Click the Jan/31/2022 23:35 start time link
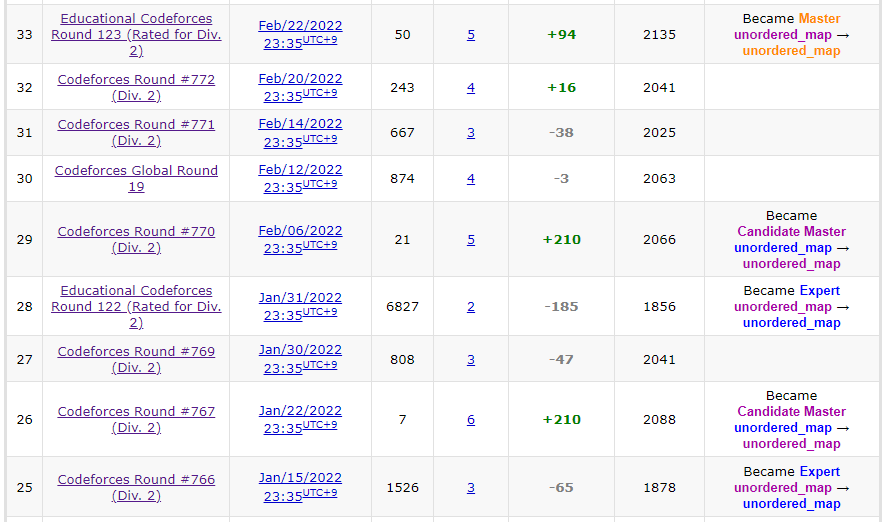Image resolution: width=885 pixels, height=522 pixels. [300, 306]
